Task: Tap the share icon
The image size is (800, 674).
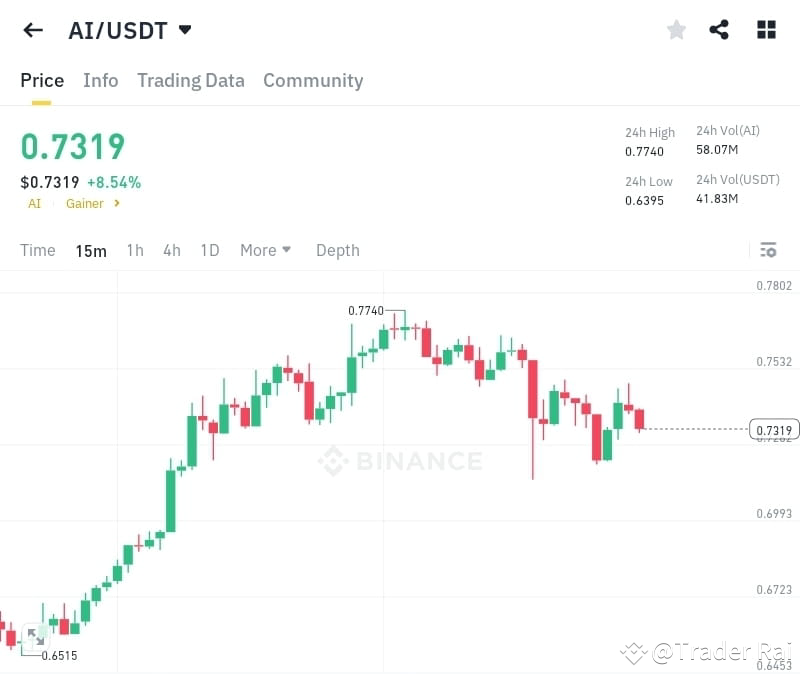Action: tap(719, 30)
